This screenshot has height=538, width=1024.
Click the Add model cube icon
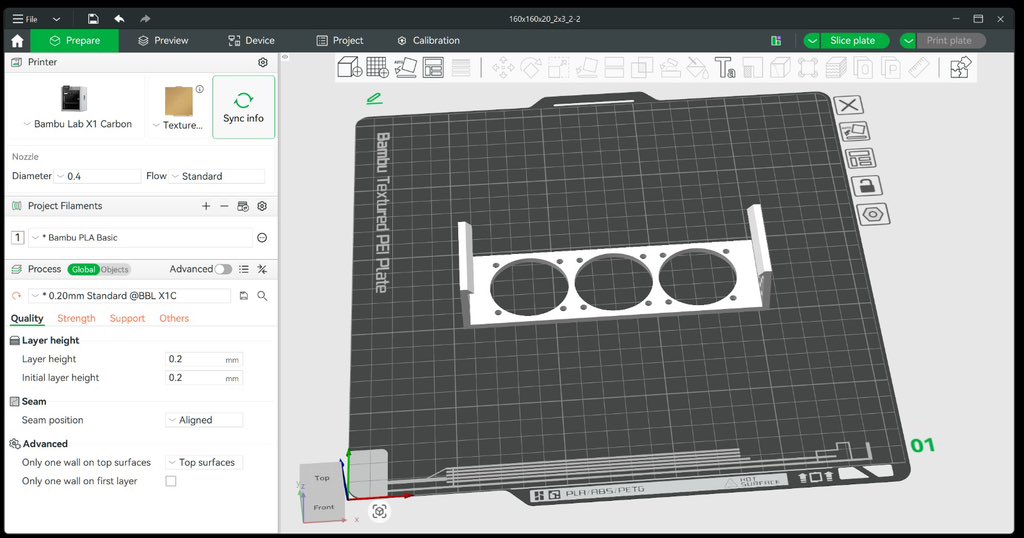pos(349,67)
